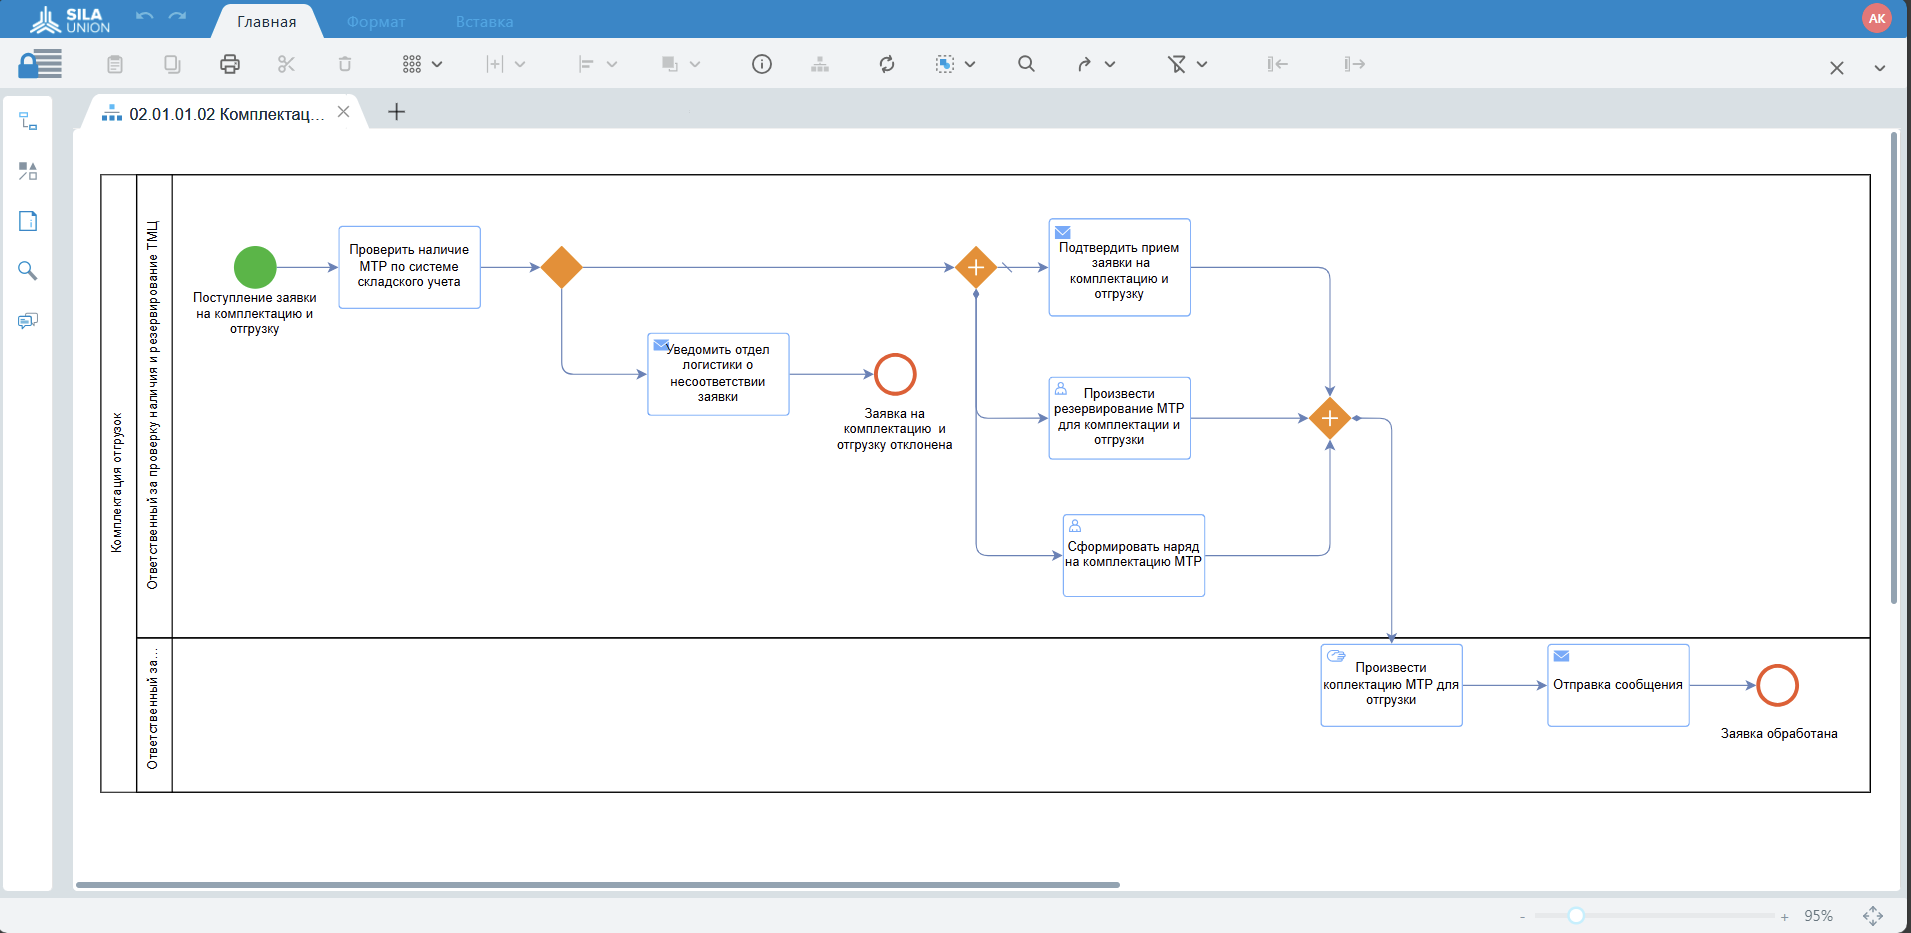1911x933 pixels.
Task: Expand the selection mode dropdown arrow
Action: [970, 64]
